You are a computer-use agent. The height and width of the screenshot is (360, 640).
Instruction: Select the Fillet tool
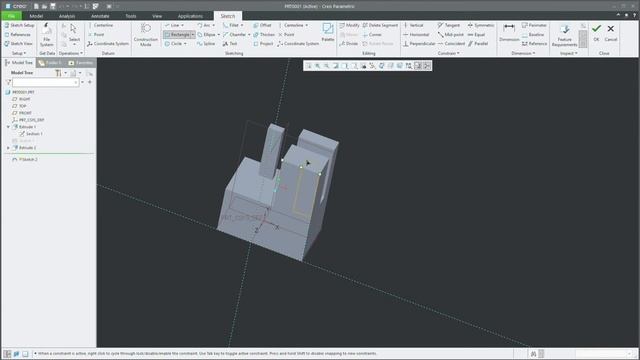(231, 25)
